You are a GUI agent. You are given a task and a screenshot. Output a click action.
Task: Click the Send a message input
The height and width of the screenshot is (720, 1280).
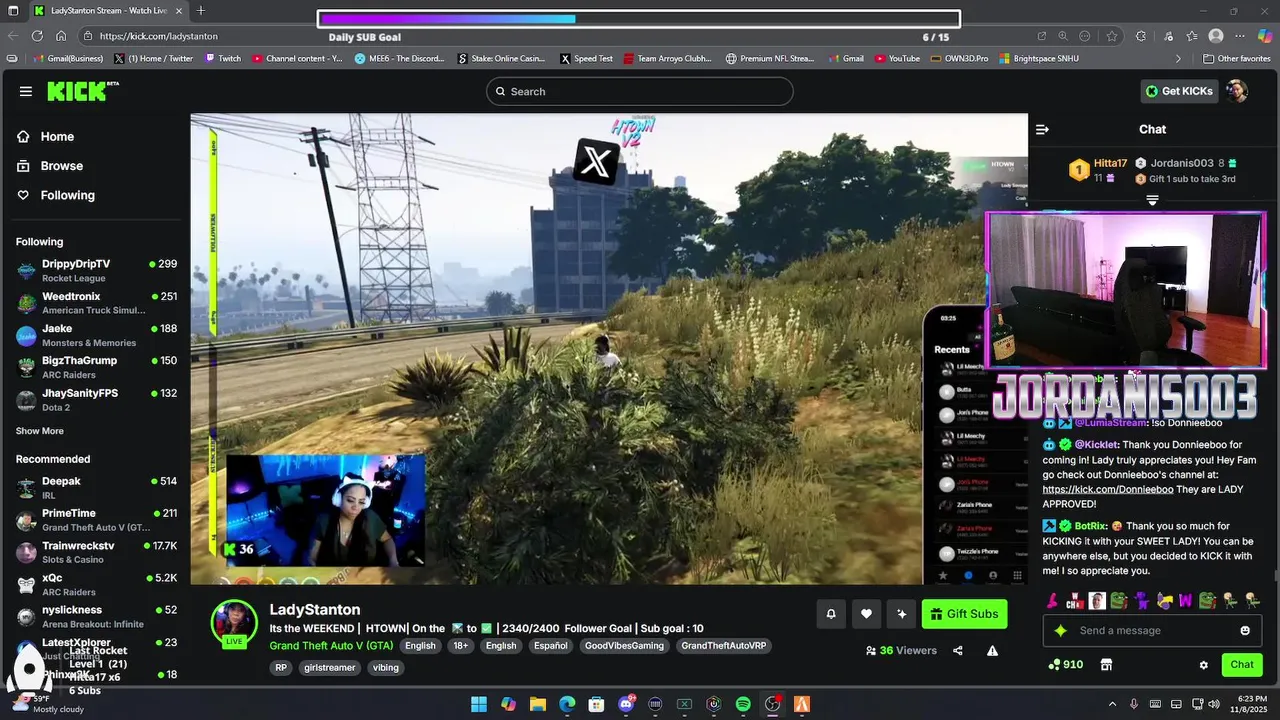click(x=1152, y=630)
